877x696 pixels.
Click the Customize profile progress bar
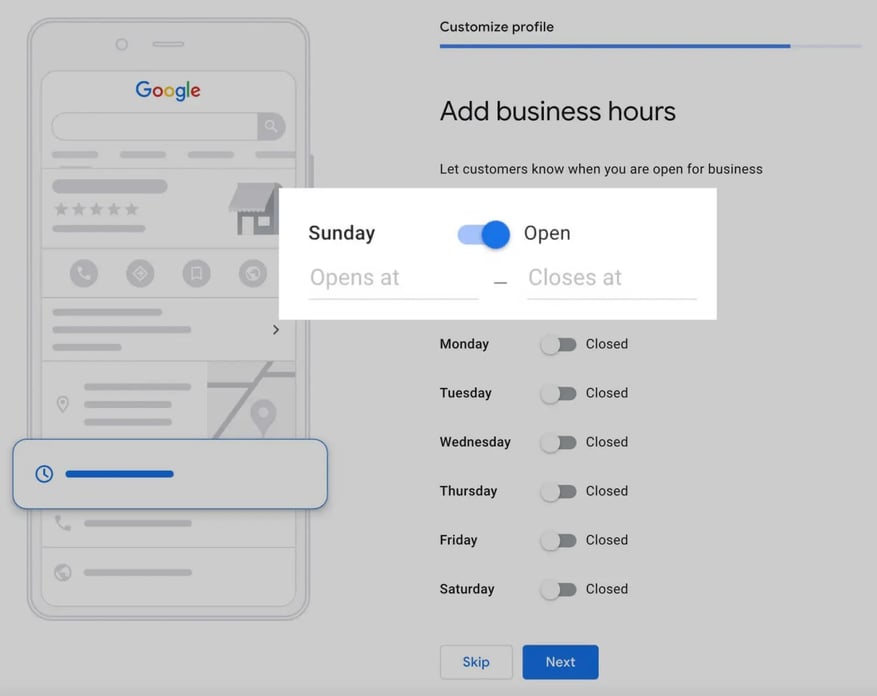tap(650, 46)
